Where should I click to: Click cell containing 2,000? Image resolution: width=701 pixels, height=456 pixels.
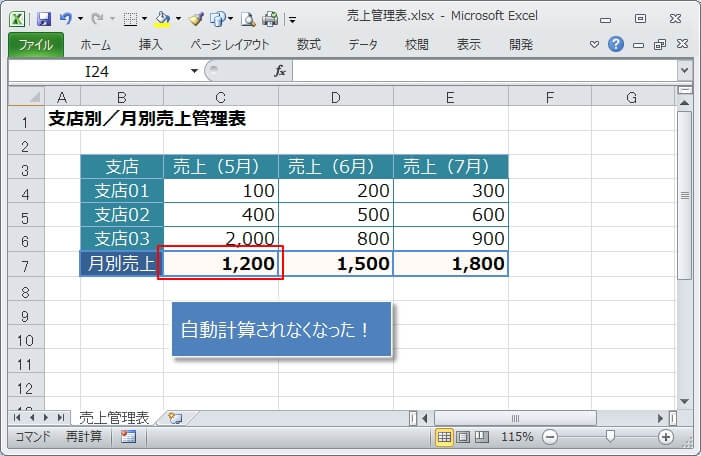coord(221,238)
